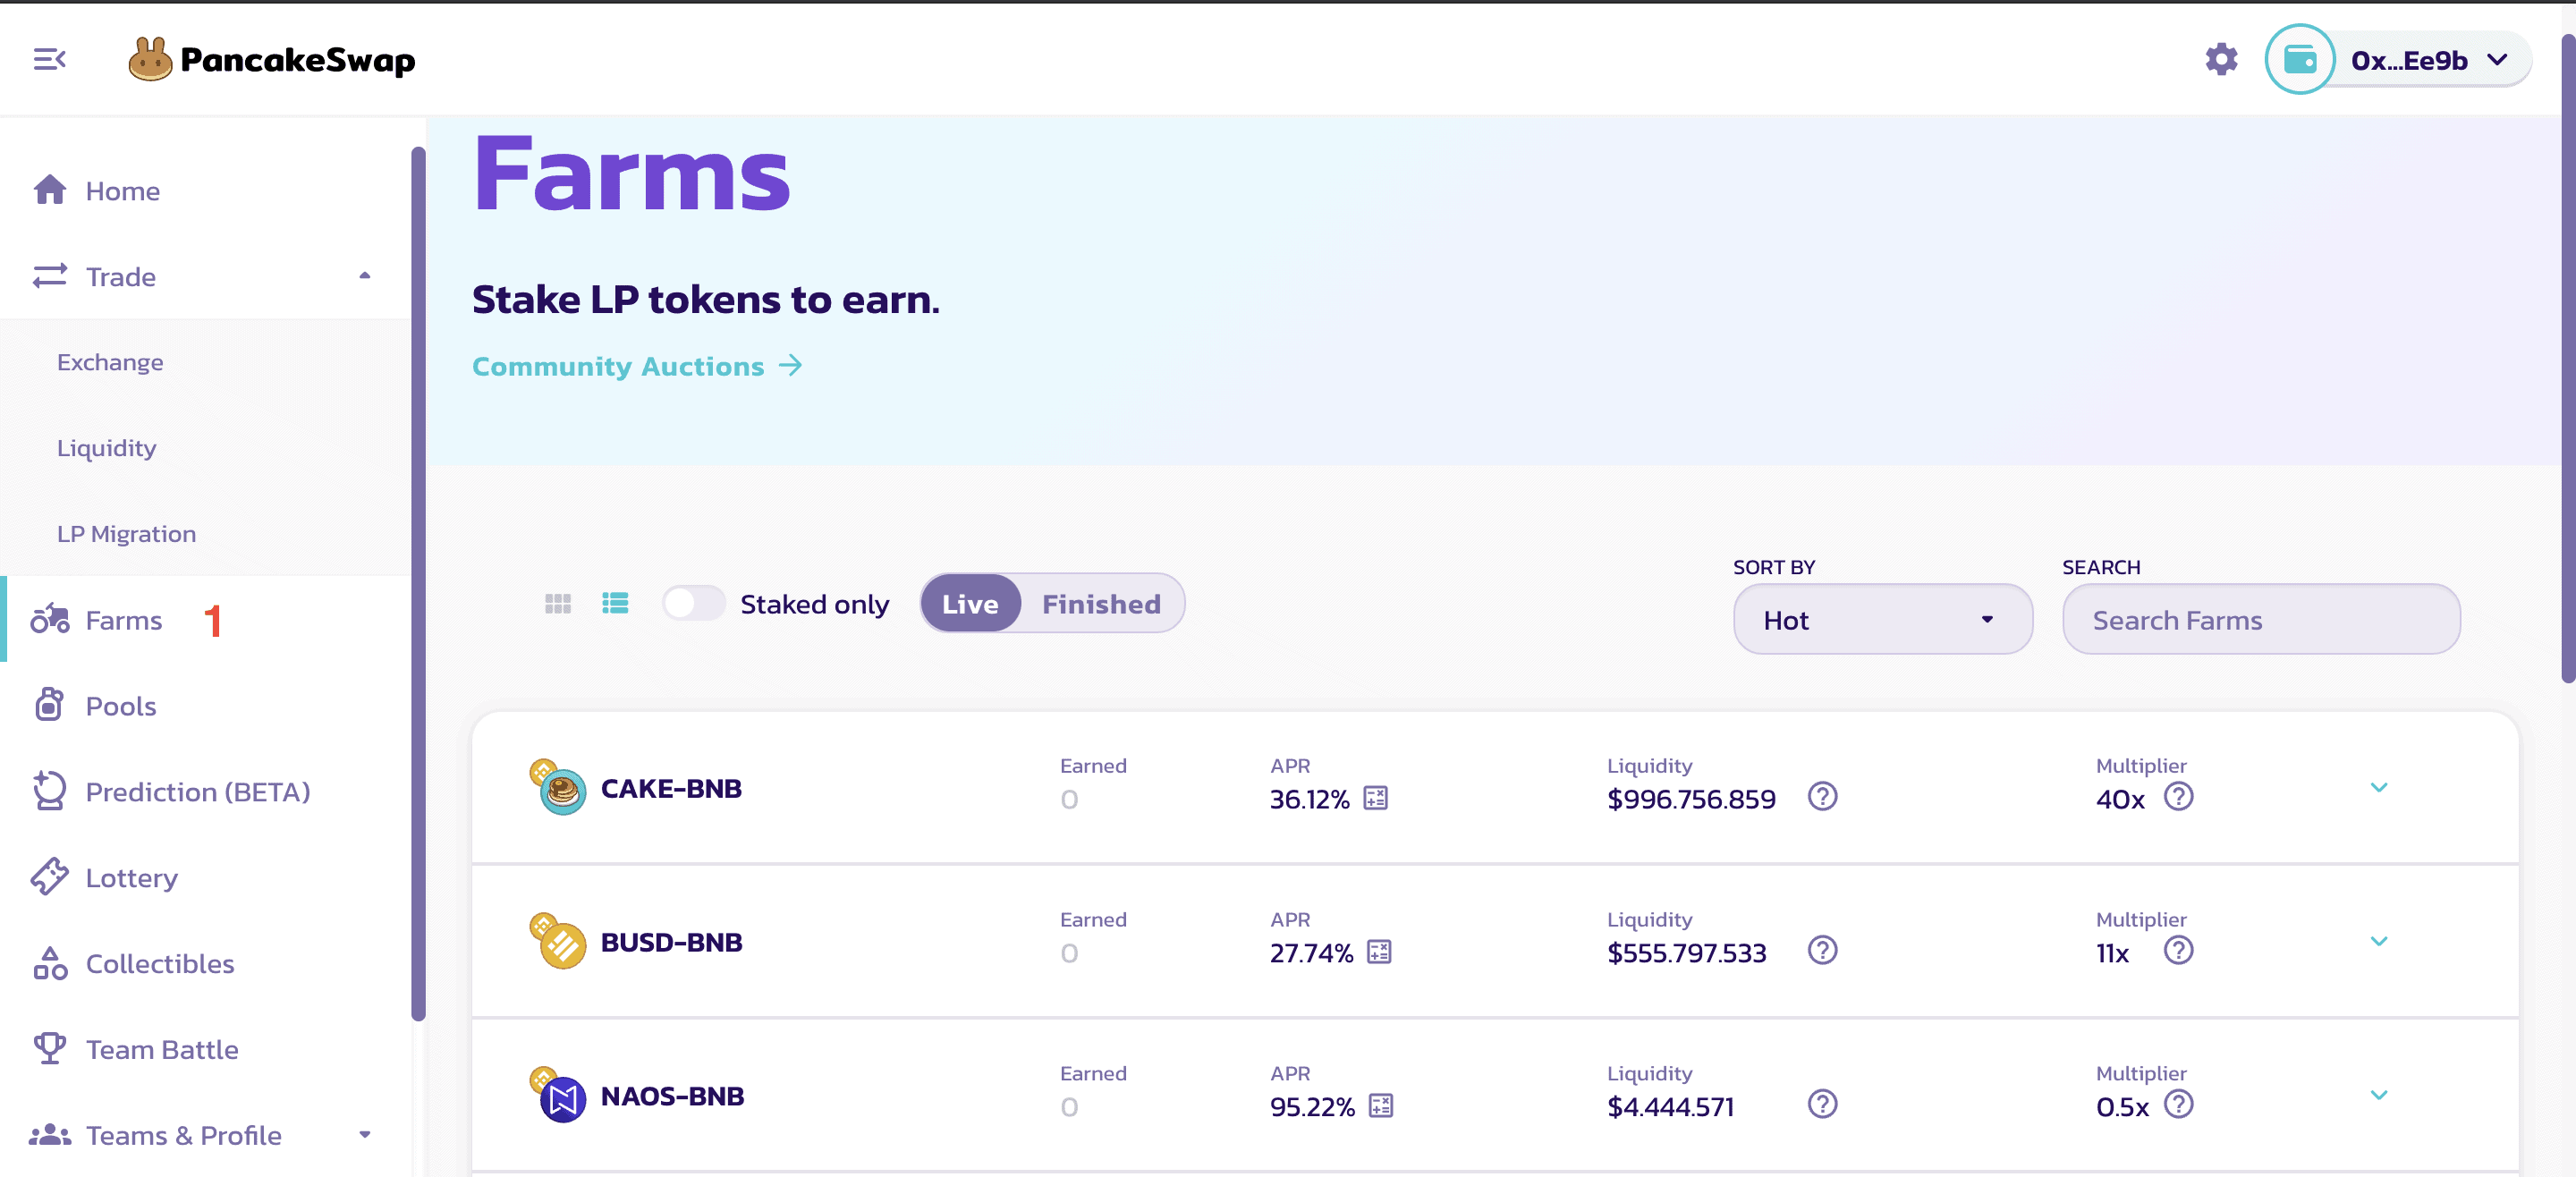Screen dimensions: 2576x1177
Task: Switch to list table view icon
Action: [x=615, y=603]
